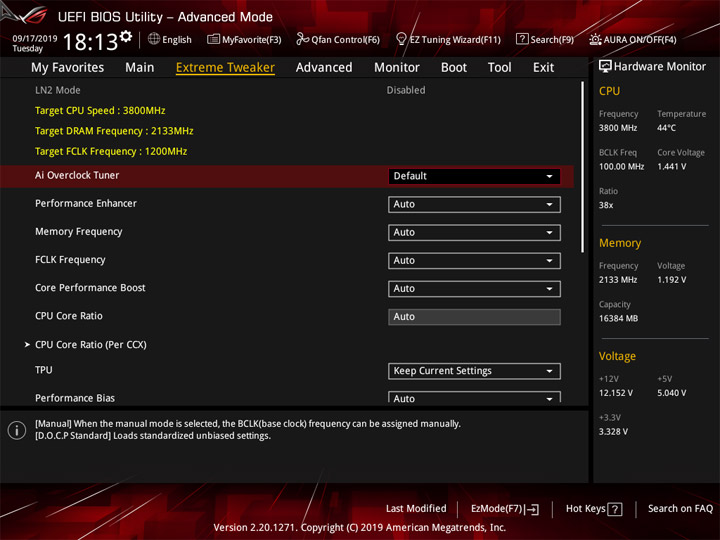This screenshot has width=720, height=540.
Task: Click the 18:13 clock display
Action: 90,42
